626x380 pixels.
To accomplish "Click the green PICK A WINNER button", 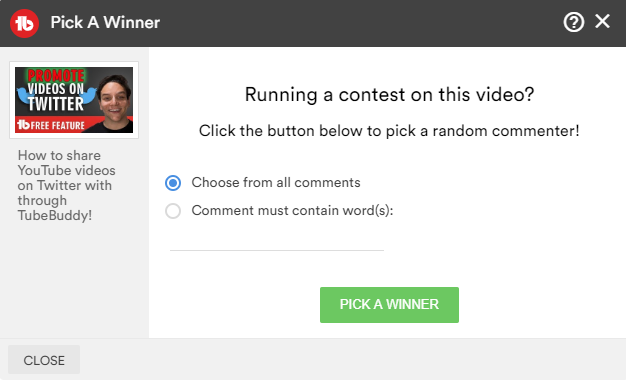I will coord(389,305).
